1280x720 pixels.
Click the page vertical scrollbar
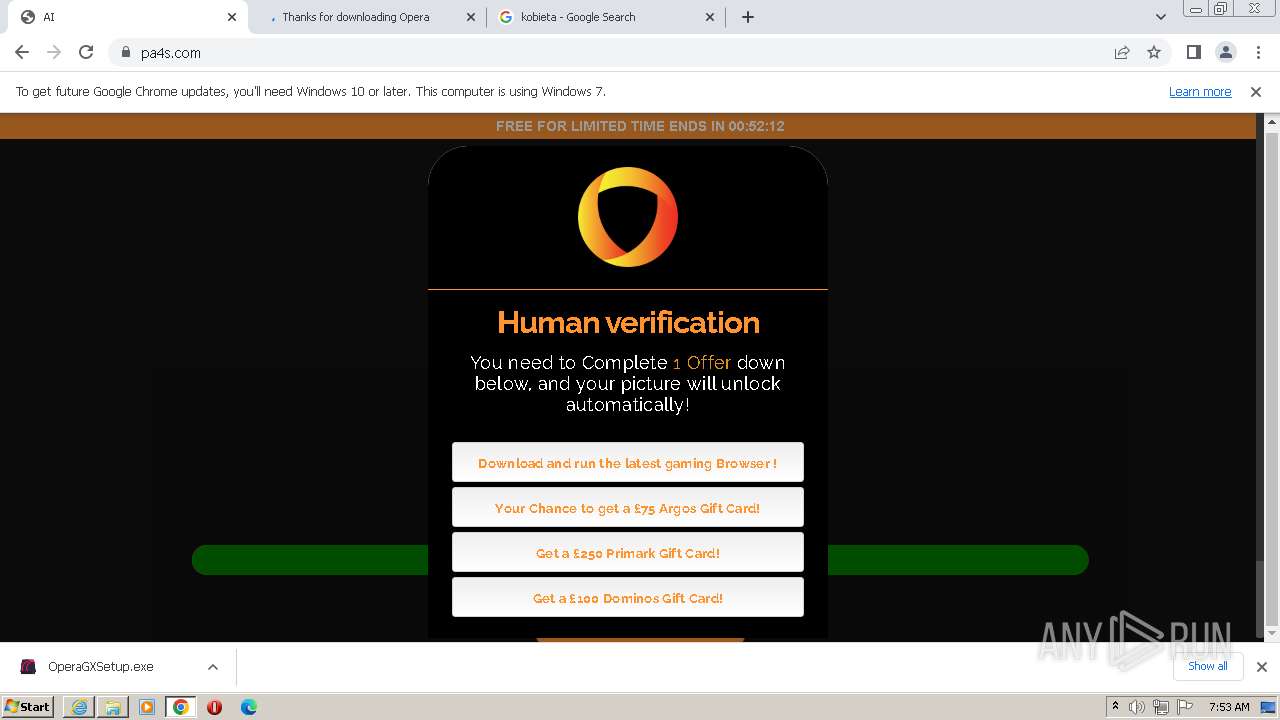(x=1272, y=377)
